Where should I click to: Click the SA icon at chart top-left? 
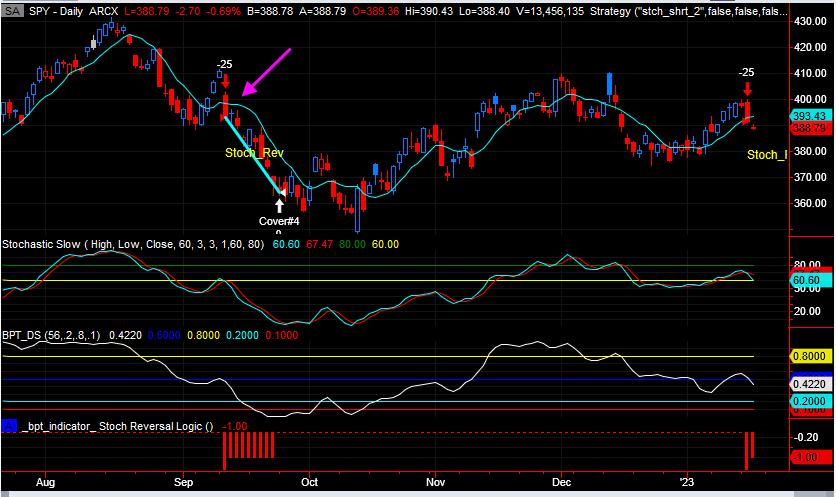(x=9, y=8)
